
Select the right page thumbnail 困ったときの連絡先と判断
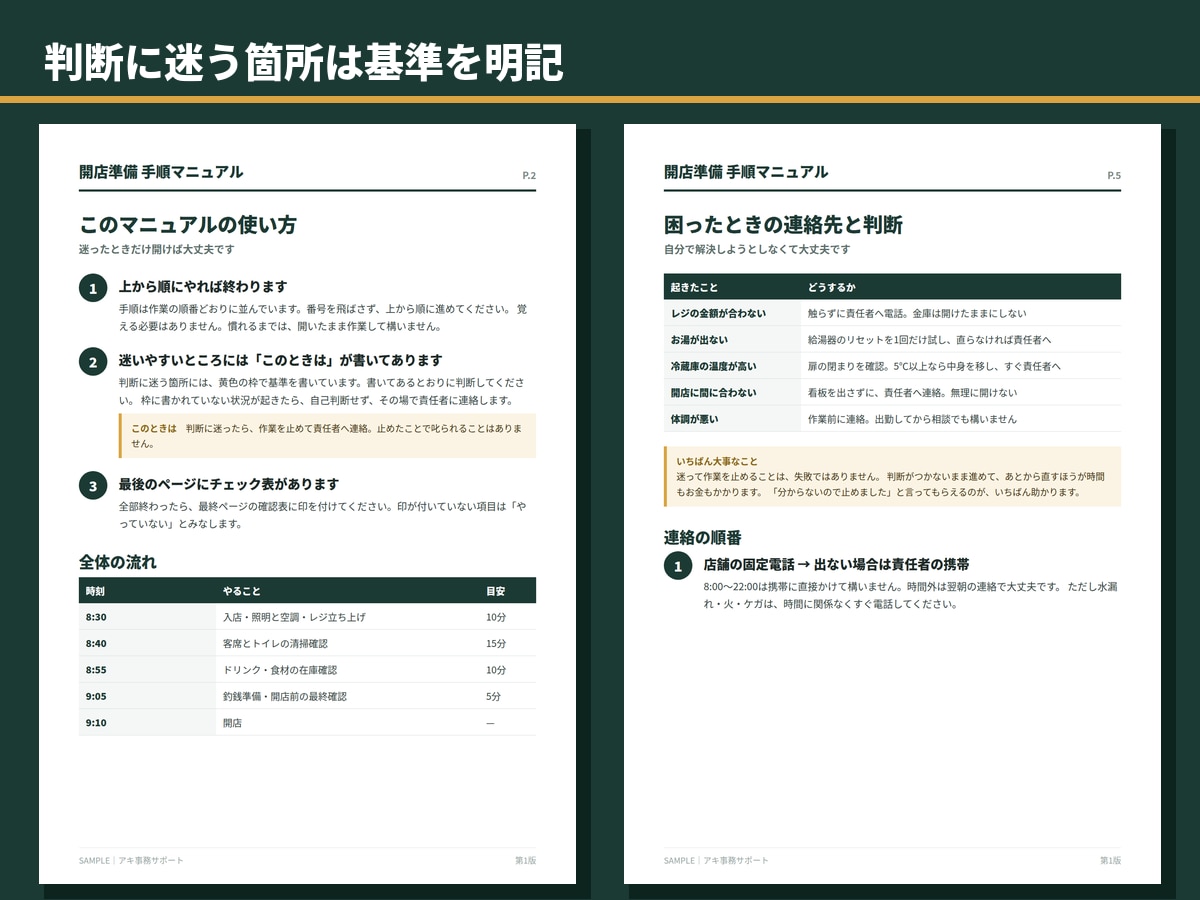892,504
